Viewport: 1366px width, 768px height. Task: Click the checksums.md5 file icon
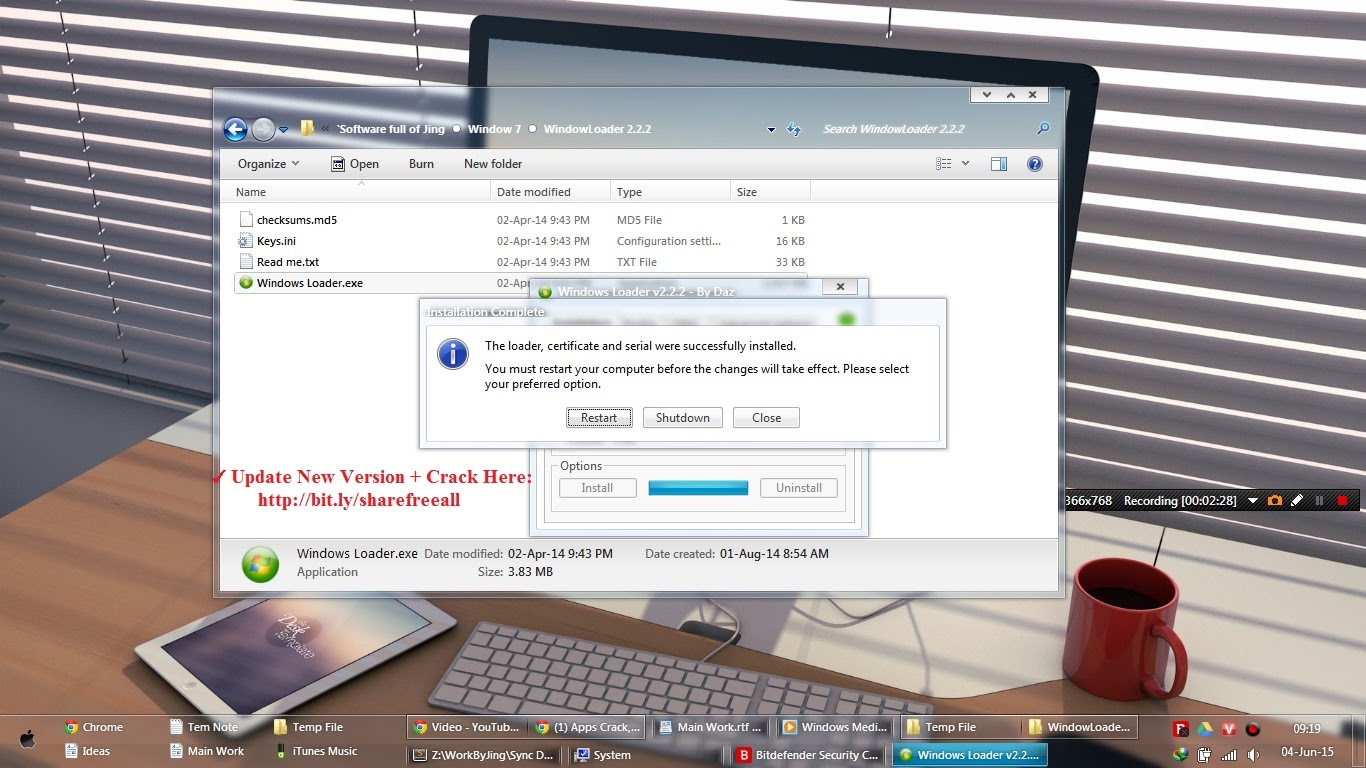click(246, 220)
